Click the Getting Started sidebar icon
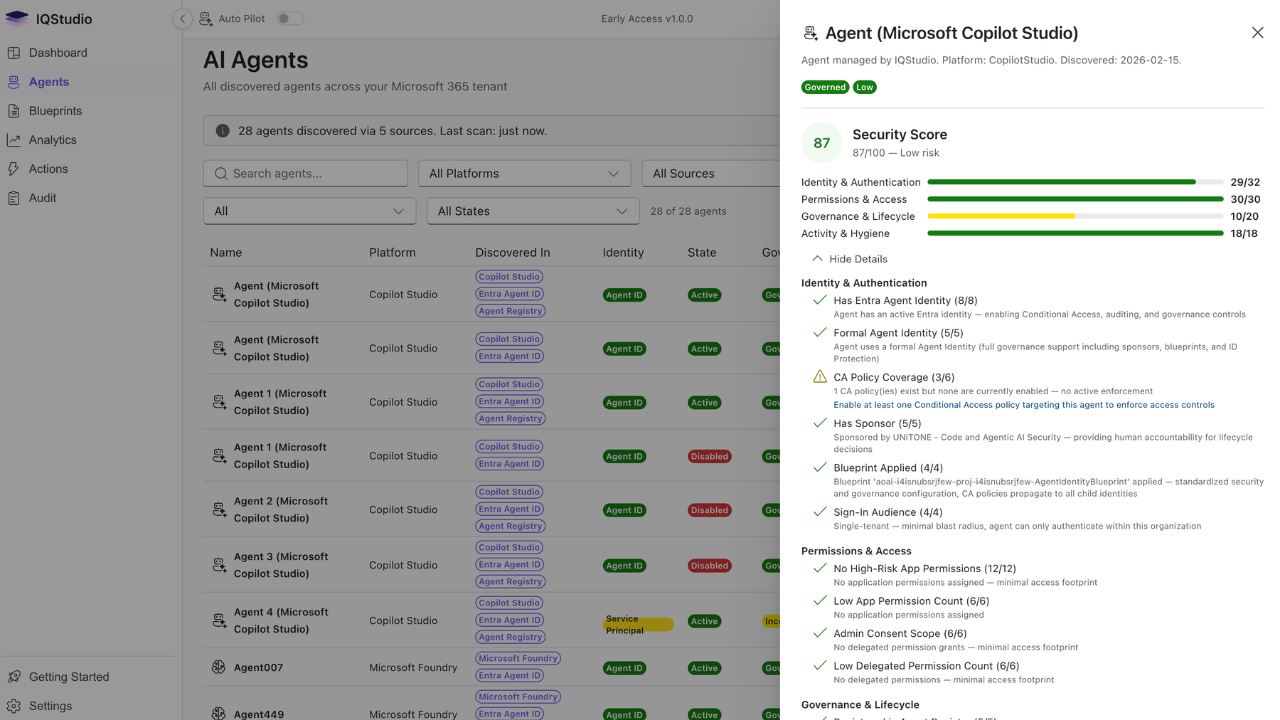1280x720 pixels. coord(13,677)
